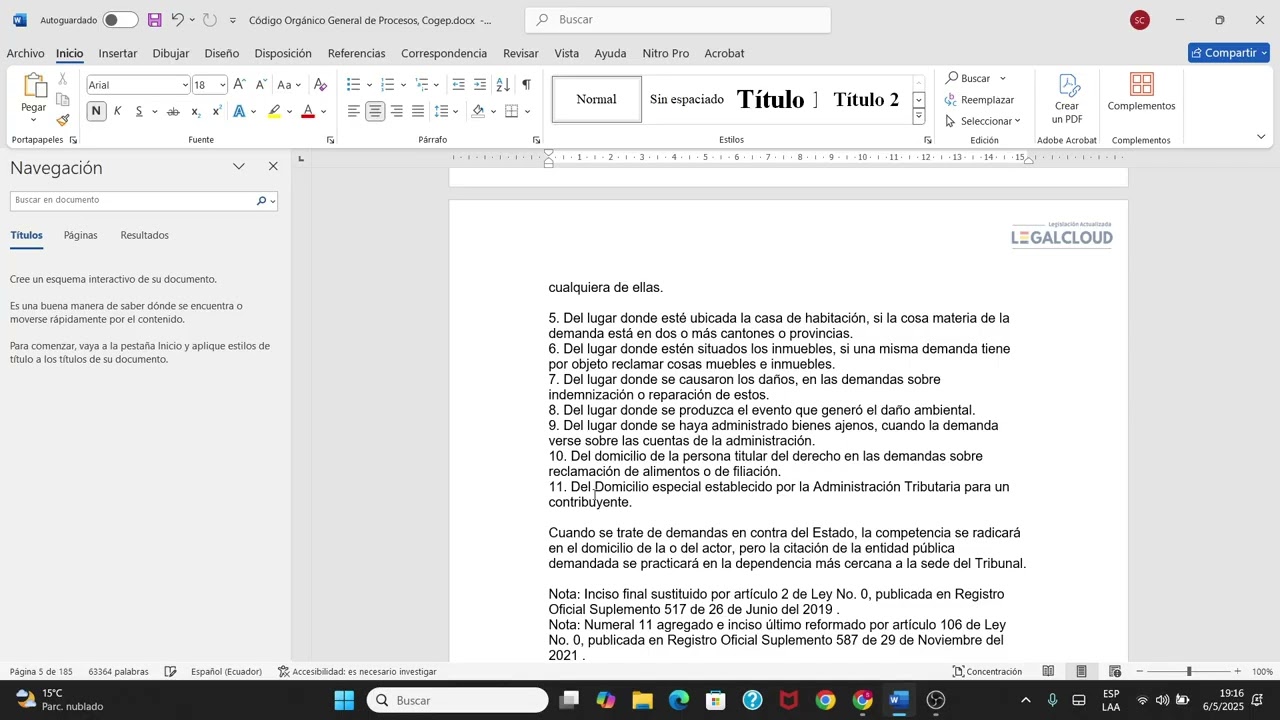The image size is (1280, 720).
Task: Open the Arial font name dropdown
Action: point(184,85)
